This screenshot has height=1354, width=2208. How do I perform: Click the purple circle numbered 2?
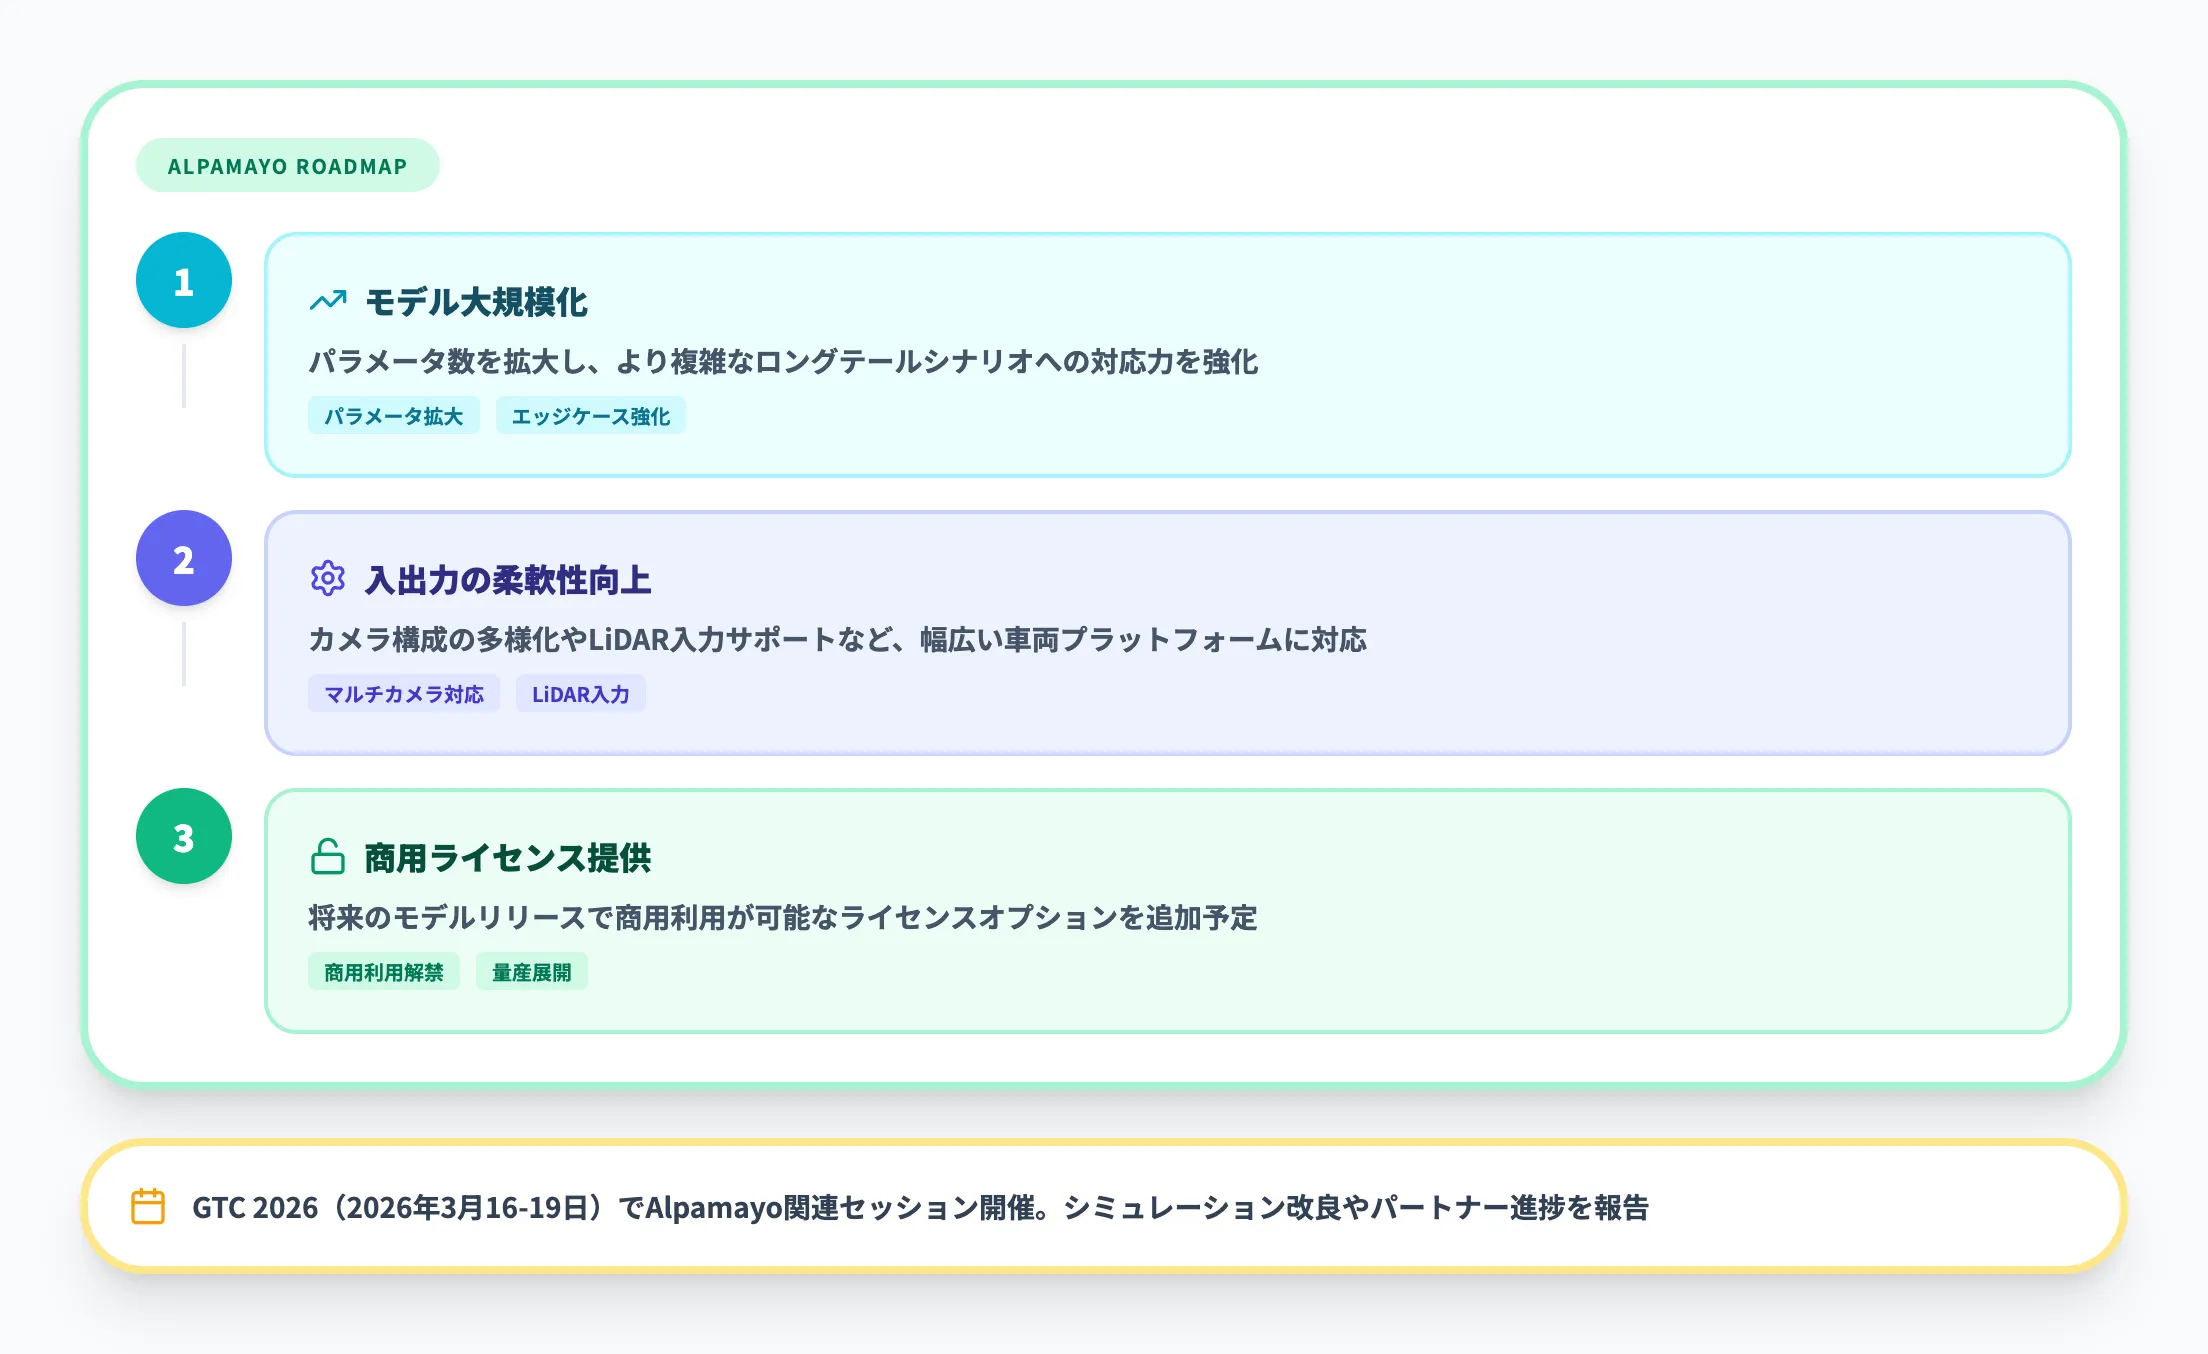click(183, 558)
